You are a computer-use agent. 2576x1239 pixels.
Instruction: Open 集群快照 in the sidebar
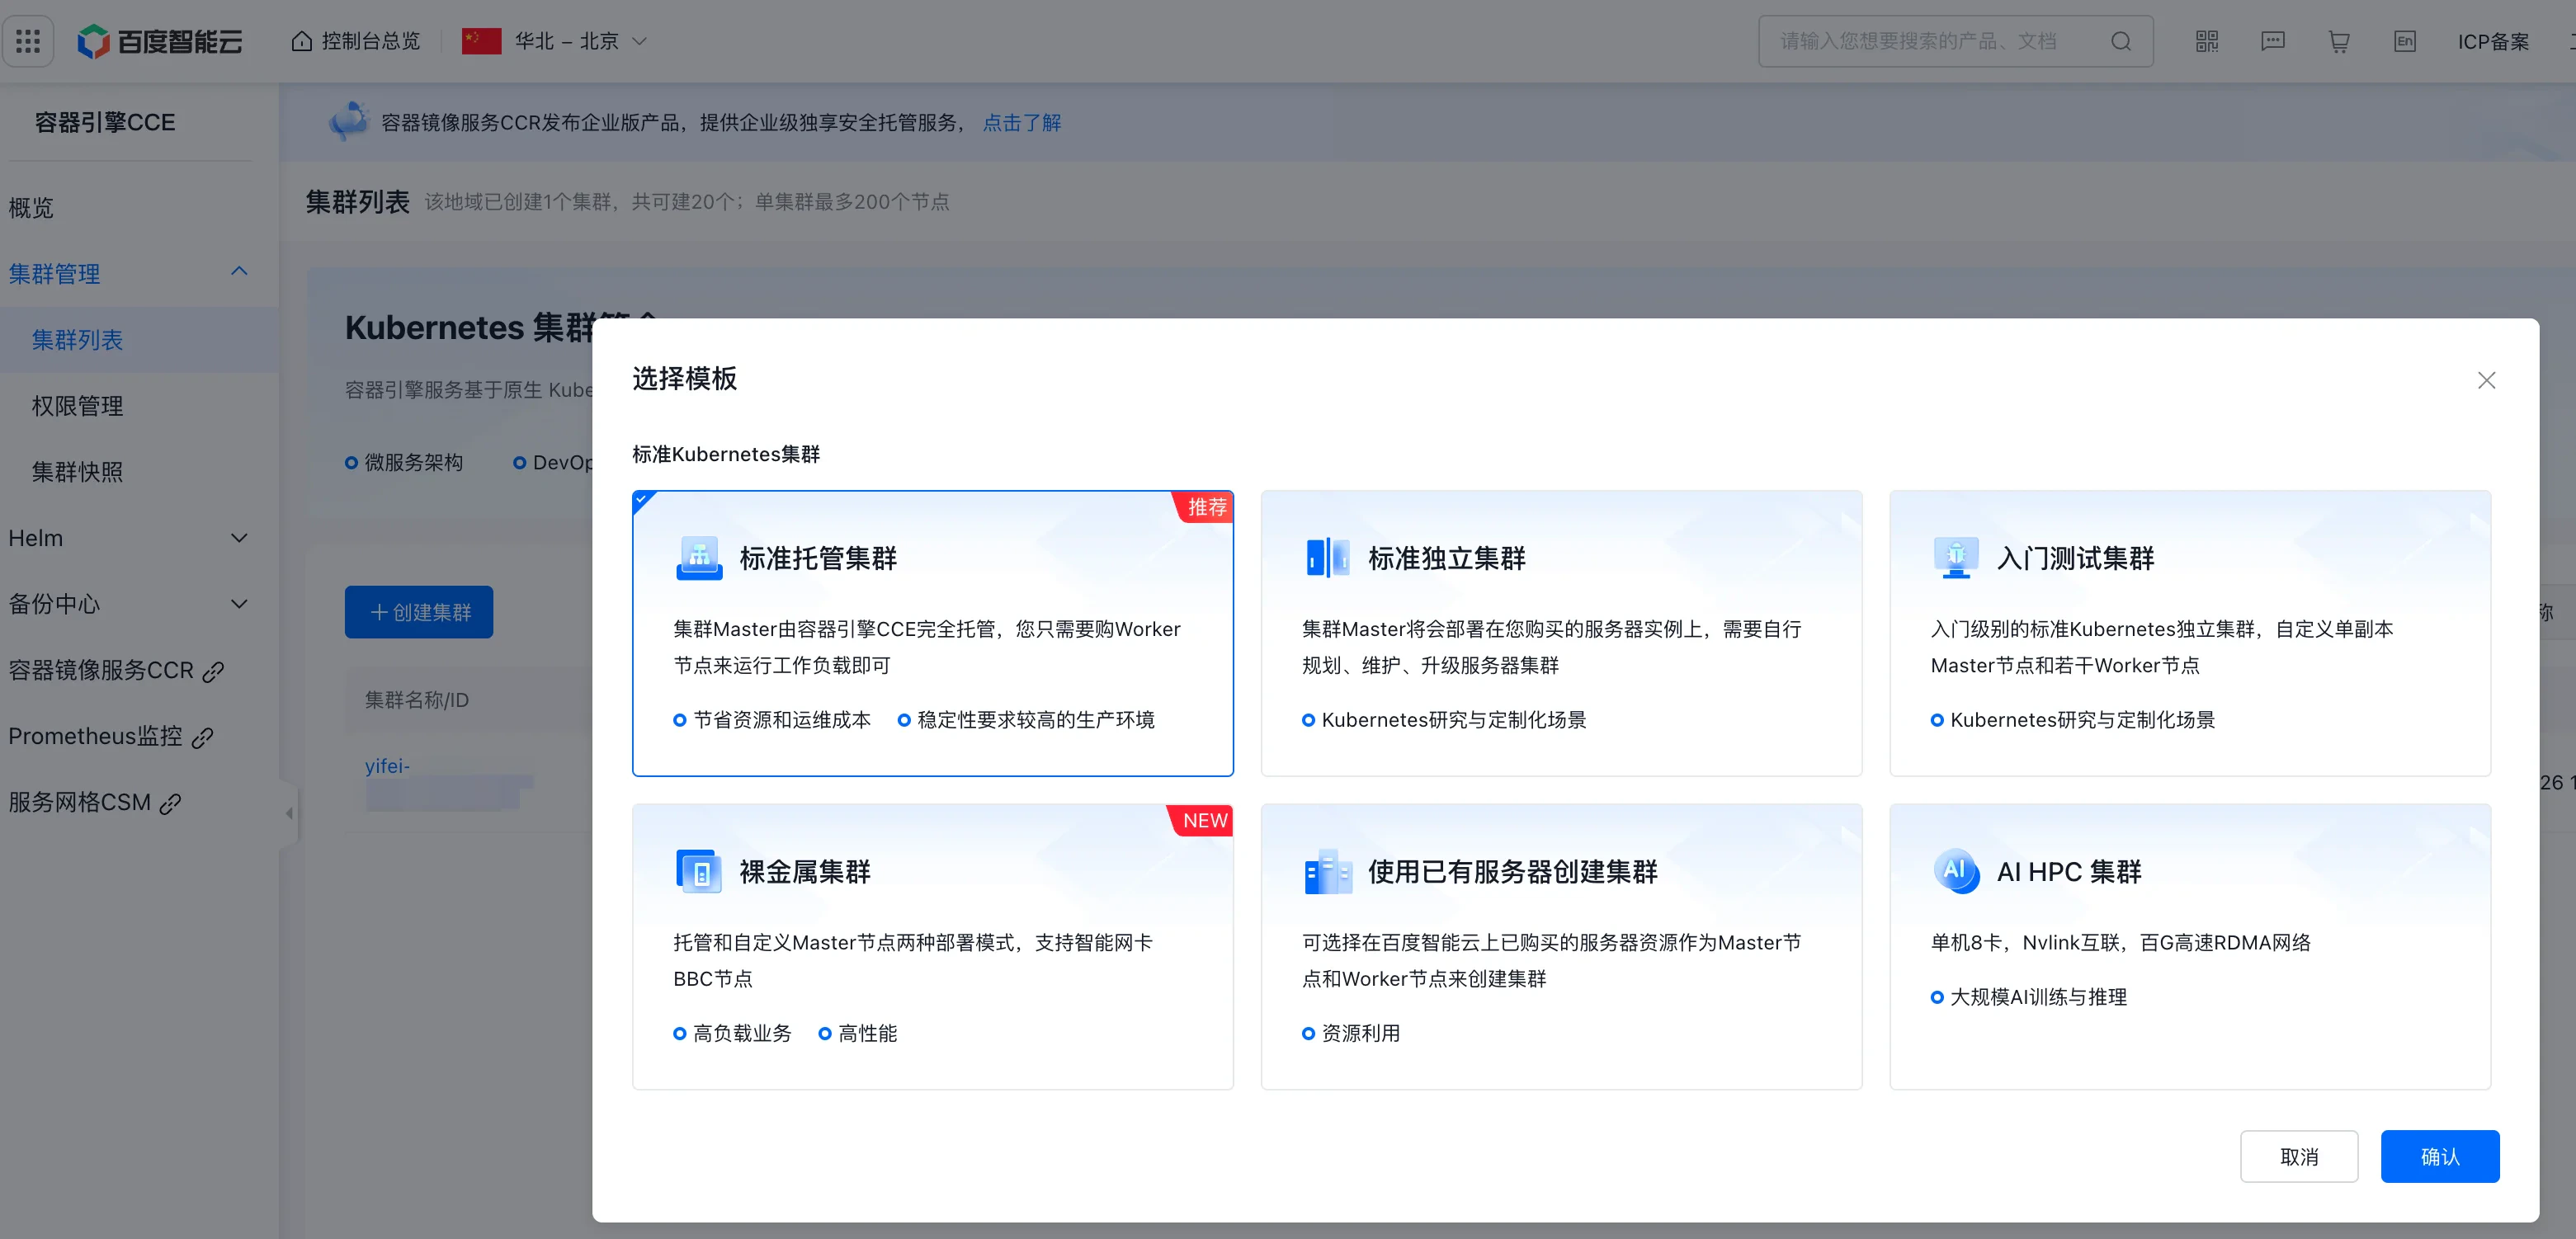[78, 472]
